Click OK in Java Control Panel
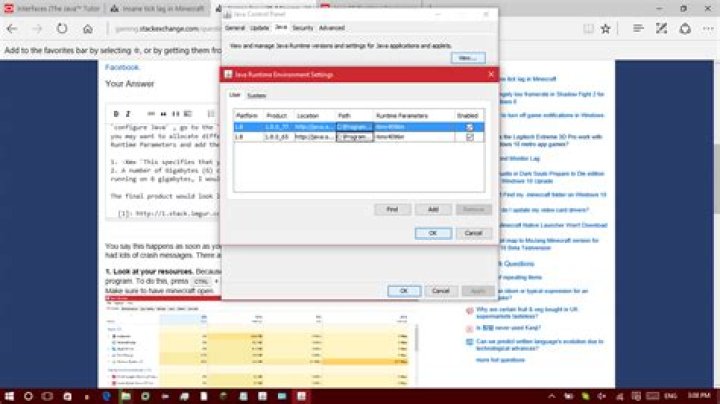 [404, 291]
